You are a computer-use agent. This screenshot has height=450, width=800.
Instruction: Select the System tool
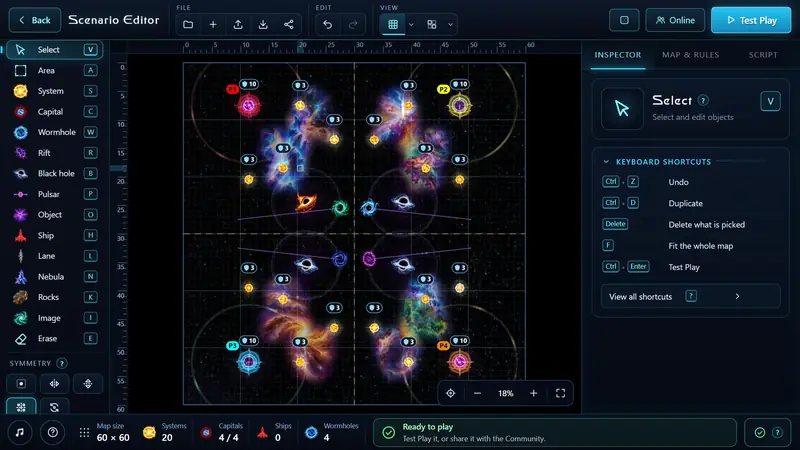coord(55,91)
